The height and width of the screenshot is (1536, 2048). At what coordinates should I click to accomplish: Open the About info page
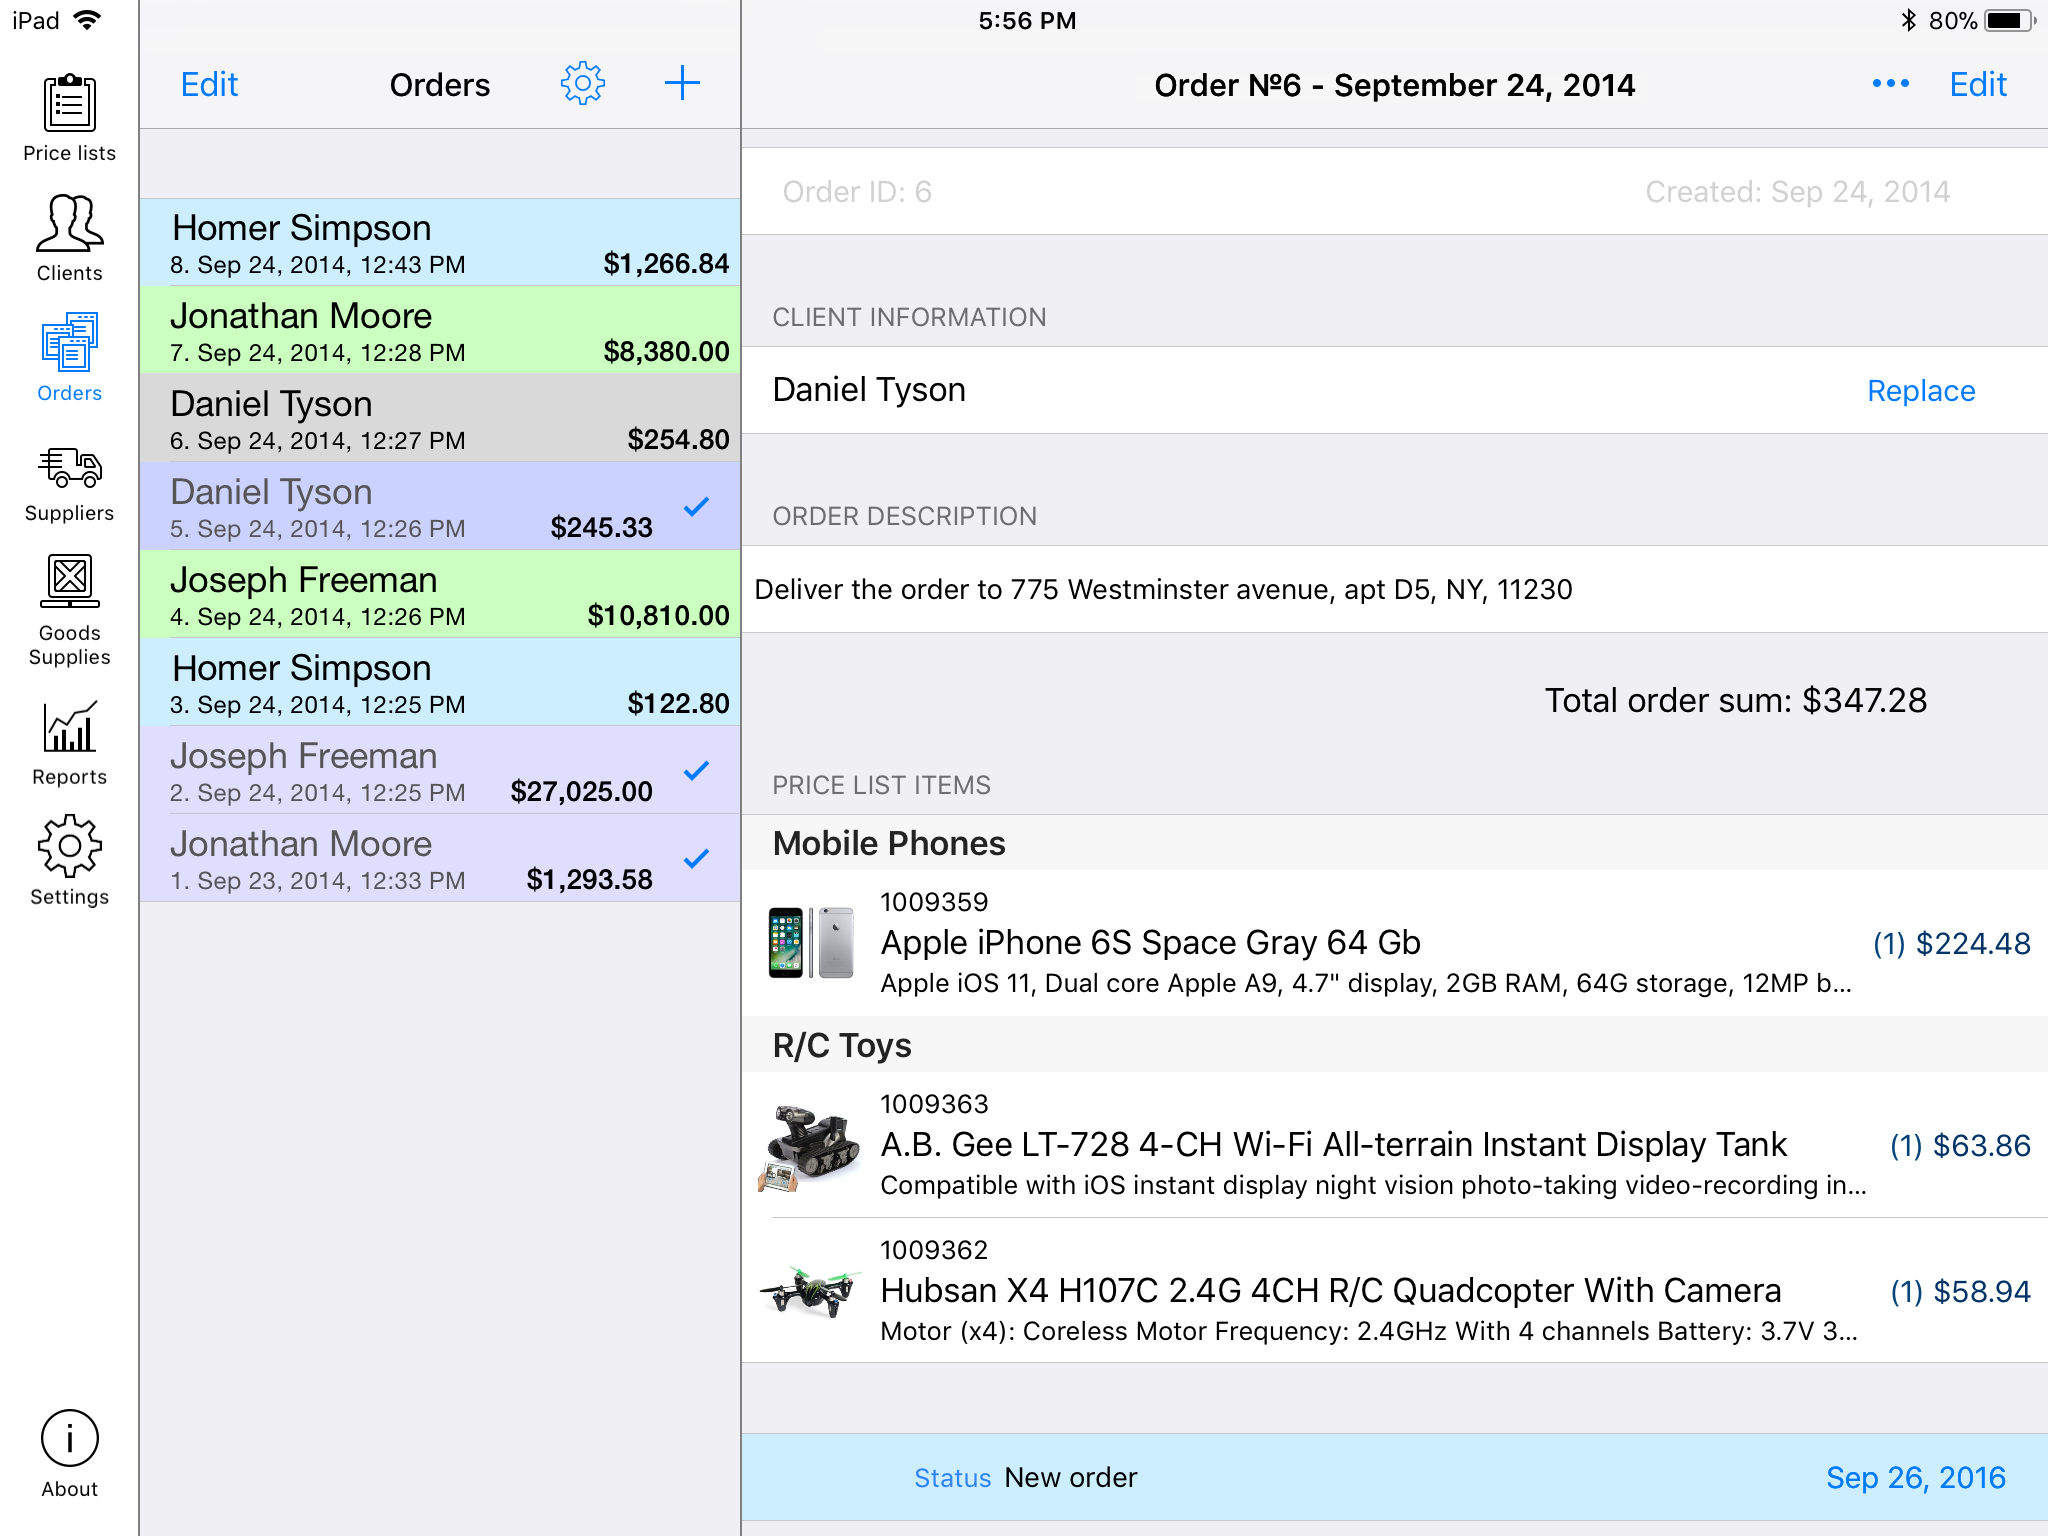[x=69, y=1454]
